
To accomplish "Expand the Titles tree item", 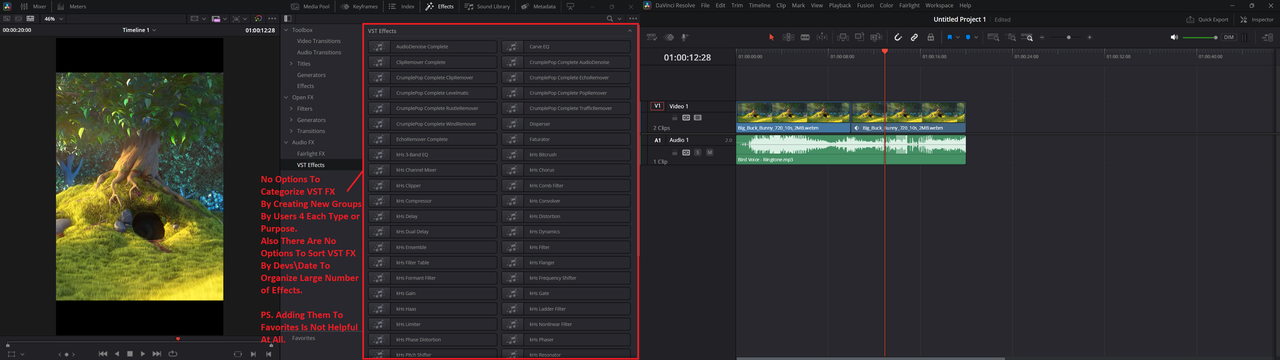I will [291, 63].
